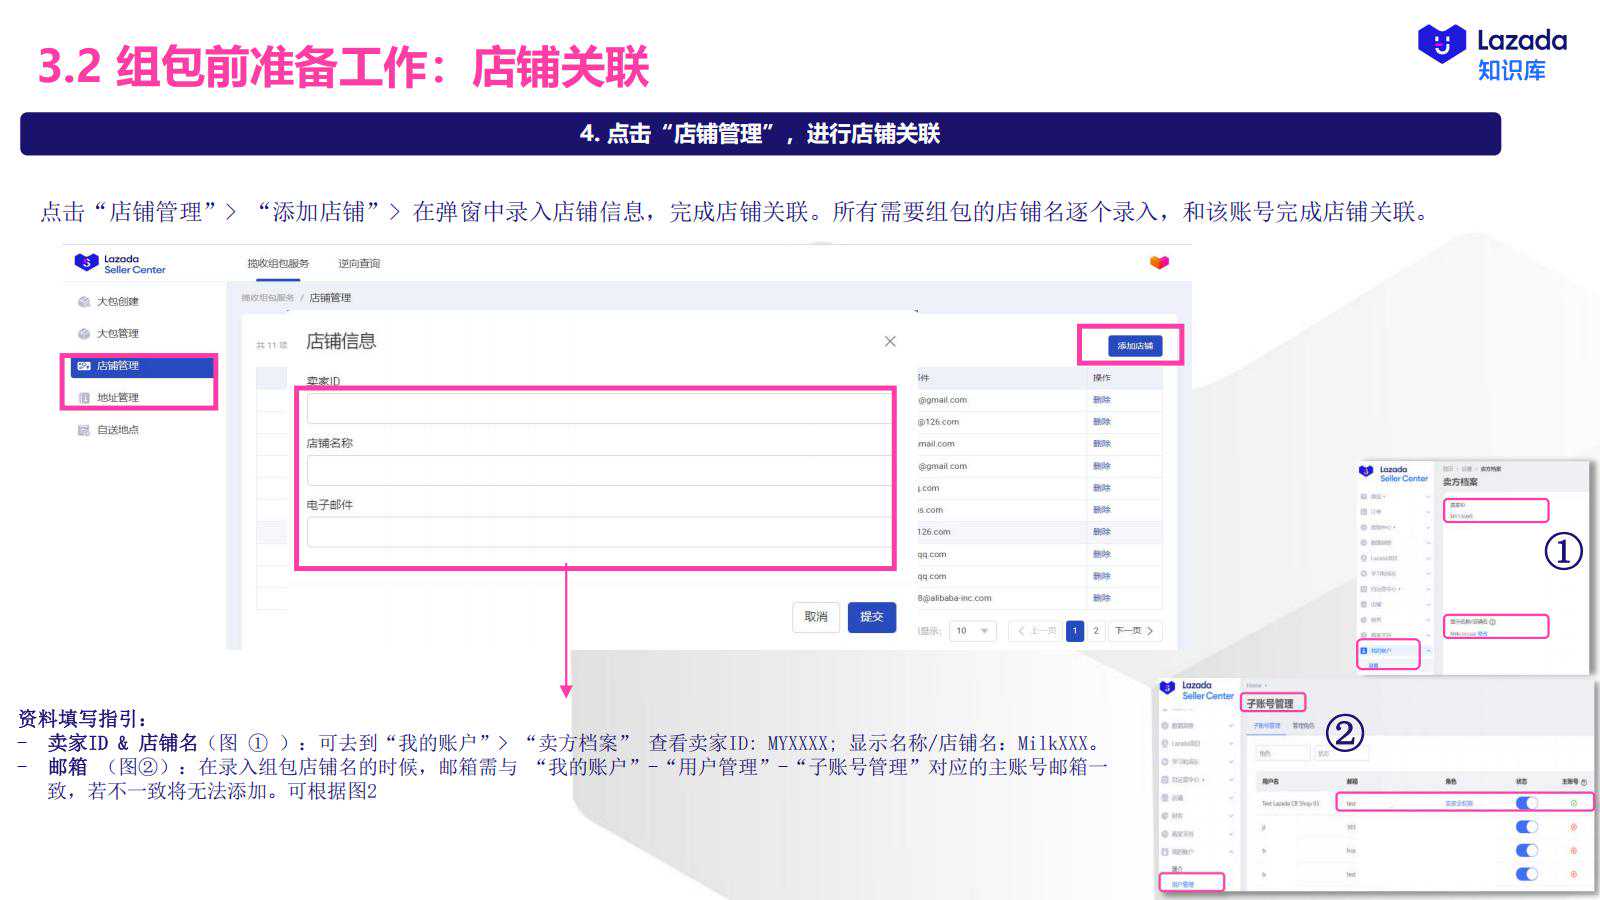1600x900 pixels.
Task: Click the 操作 column header
Action: pyautogui.click(x=1102, y=378)
